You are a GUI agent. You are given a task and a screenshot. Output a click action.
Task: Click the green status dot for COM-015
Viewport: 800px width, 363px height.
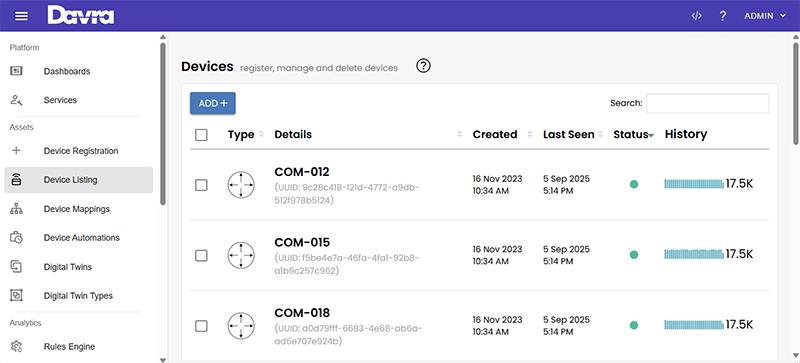[x=634, y=254]
